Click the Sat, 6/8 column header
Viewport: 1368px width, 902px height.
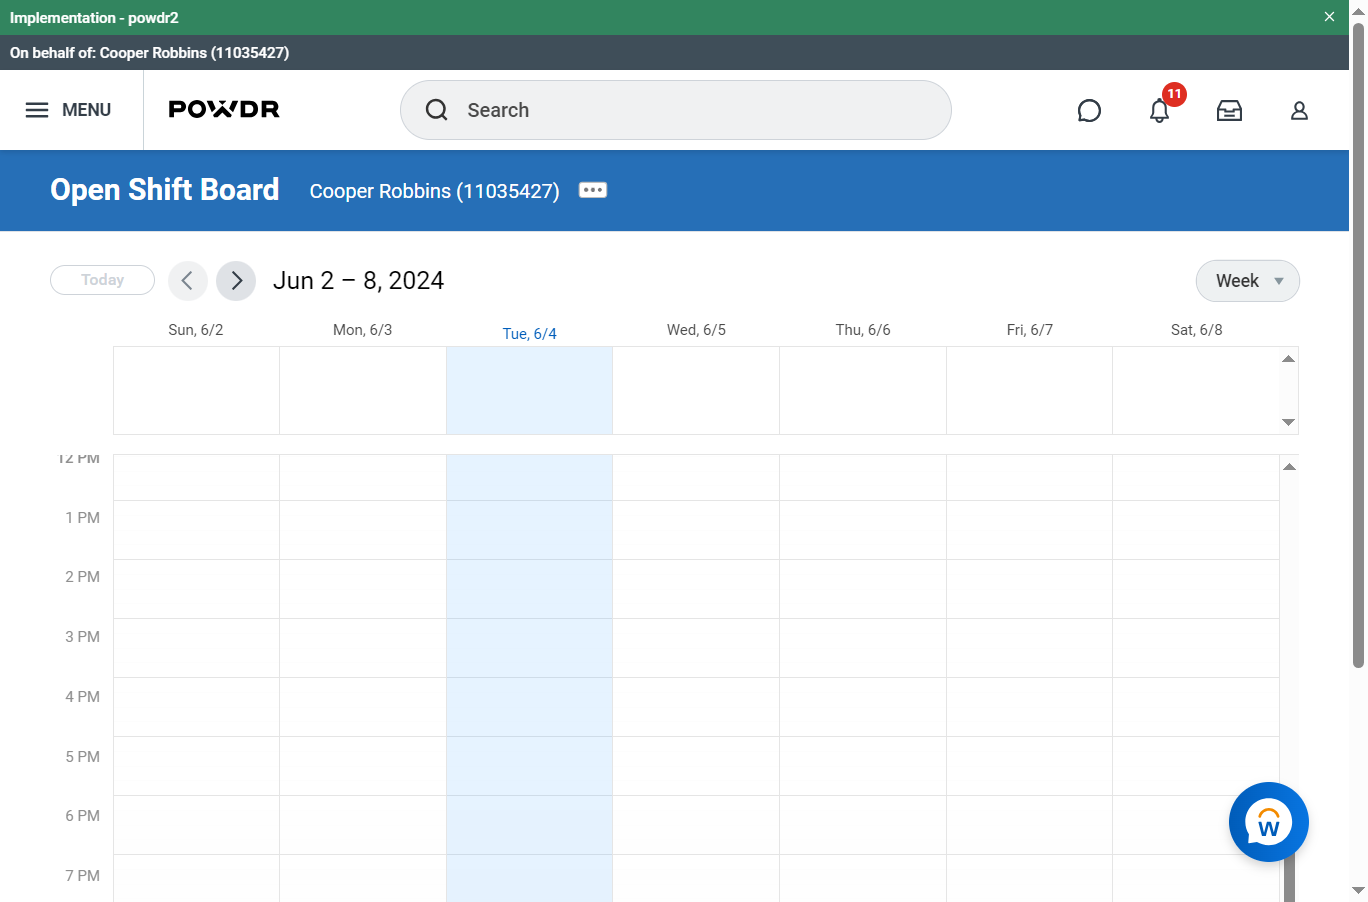[x=1196, y=330]
